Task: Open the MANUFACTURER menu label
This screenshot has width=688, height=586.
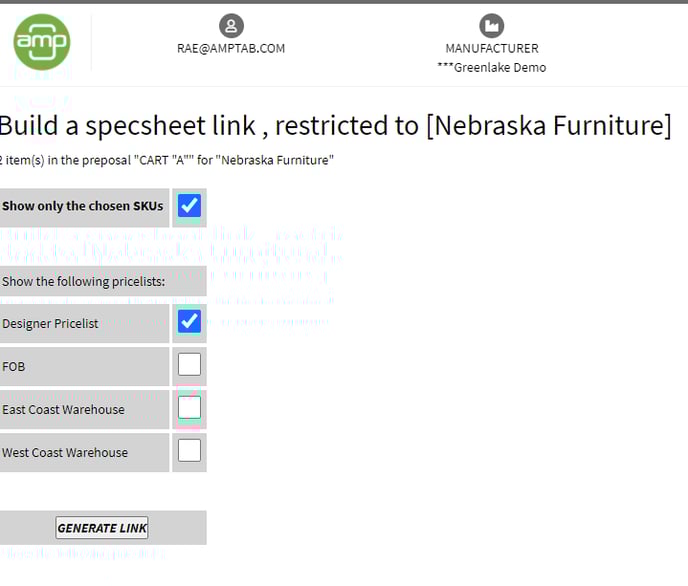Action: (492, 48)
